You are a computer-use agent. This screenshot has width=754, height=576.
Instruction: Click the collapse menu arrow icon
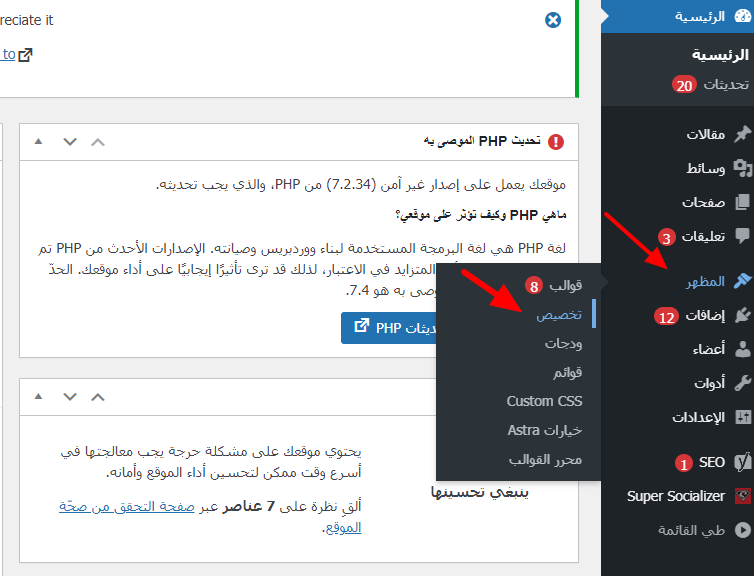(743, 530)
